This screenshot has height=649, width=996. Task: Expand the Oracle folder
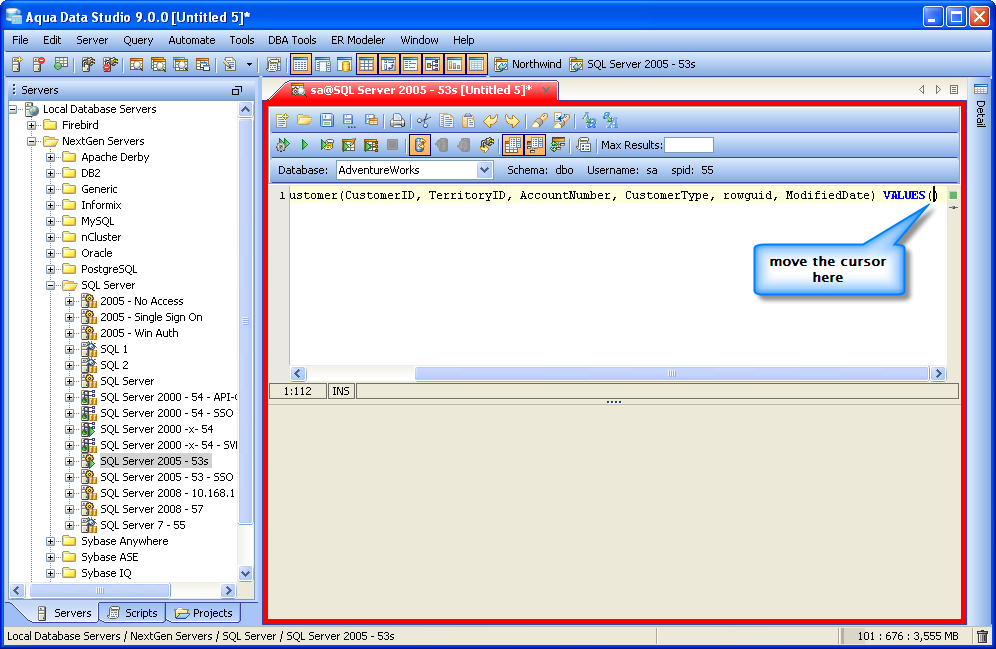click(x=50, y=253)
